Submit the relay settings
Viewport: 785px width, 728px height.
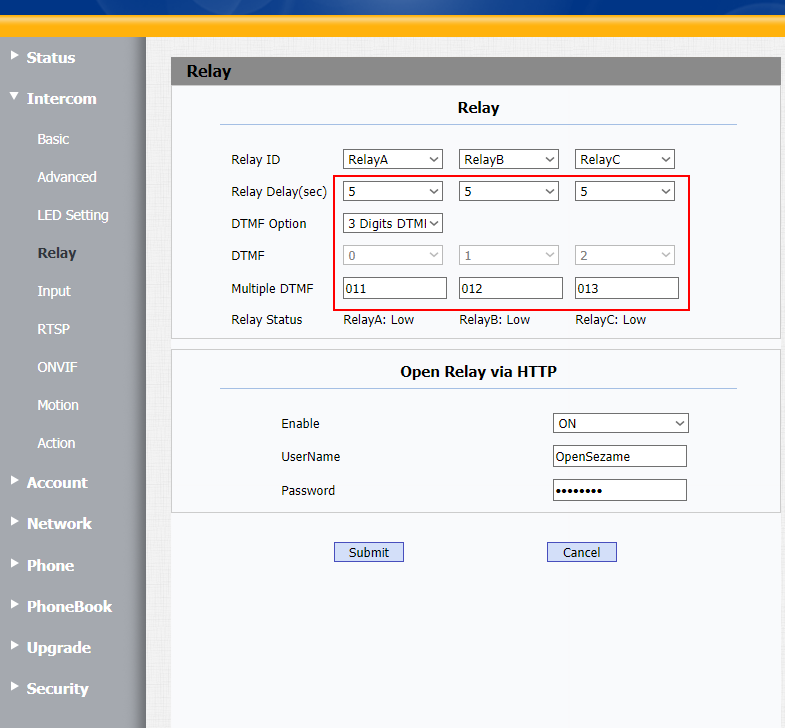coord(369,552)
